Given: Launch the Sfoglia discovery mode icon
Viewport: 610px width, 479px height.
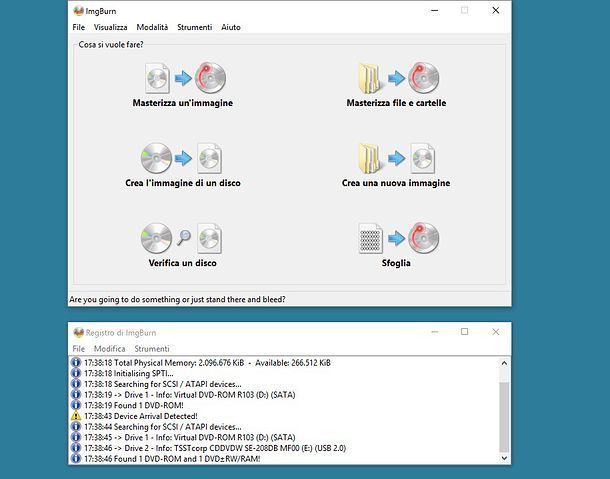Looking at the screenshot, I should point(398,238).
